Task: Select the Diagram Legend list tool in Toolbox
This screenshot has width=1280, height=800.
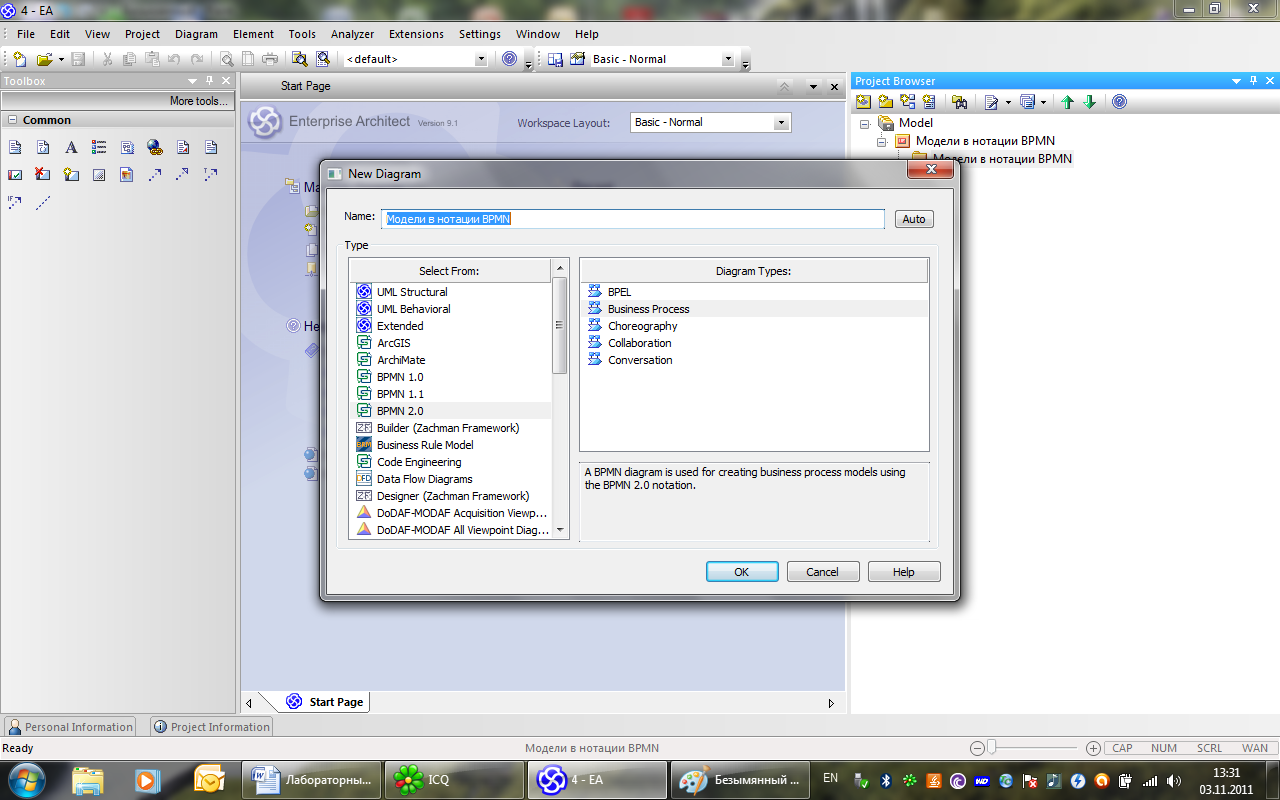Action: (x=99, y=147)
